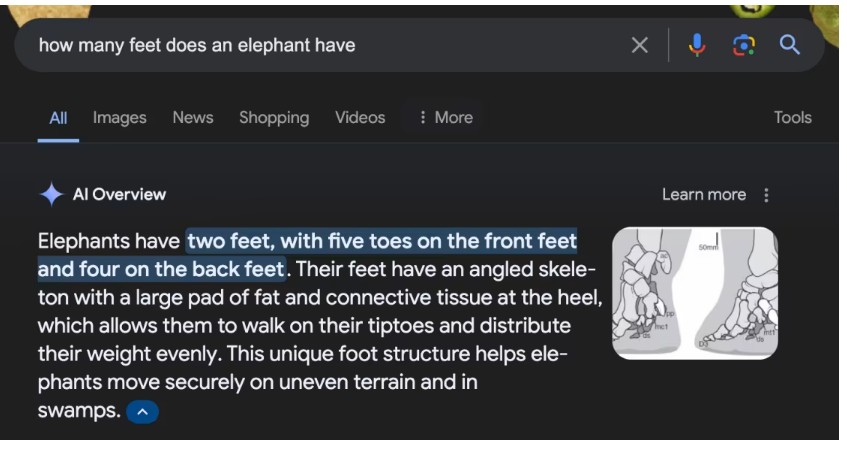Open the three-dot menu beside Learn more

click(767, 195)
